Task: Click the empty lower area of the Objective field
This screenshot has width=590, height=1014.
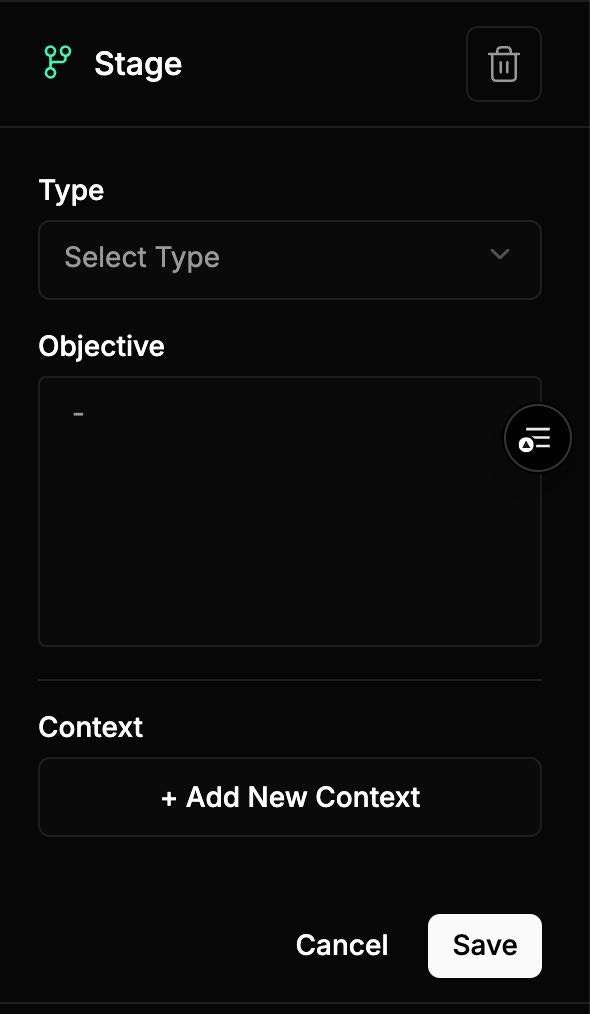Action: coord(290,569)
